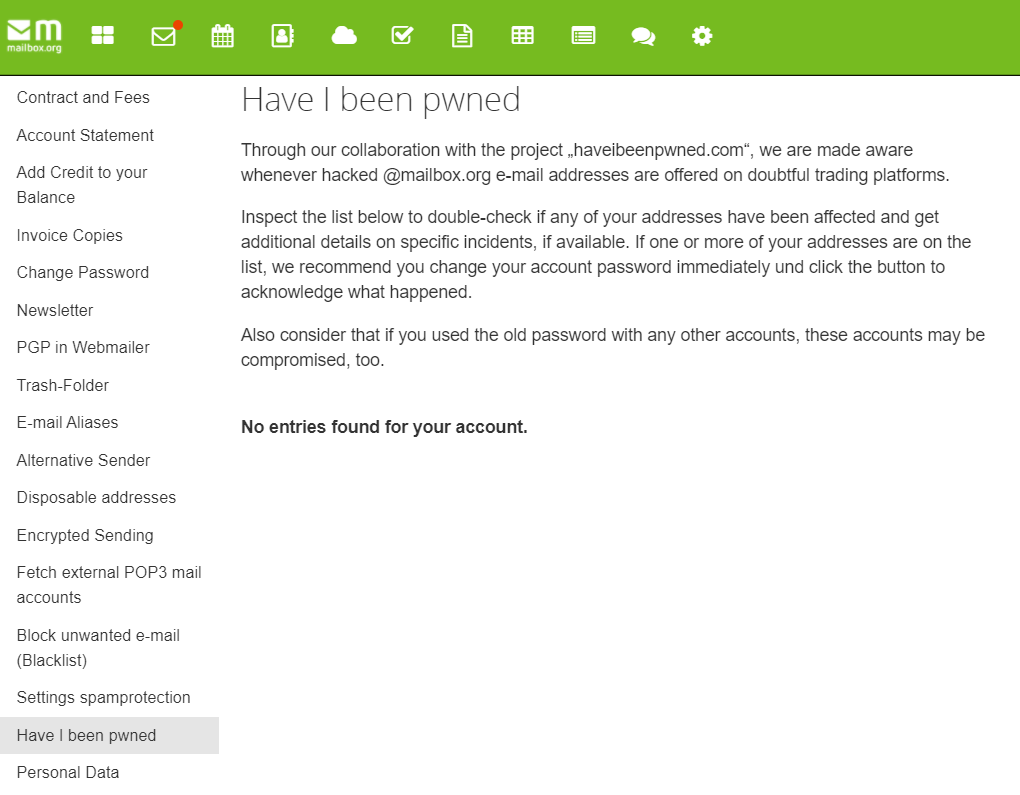Open the Drive cloud icon

point(344,36)
